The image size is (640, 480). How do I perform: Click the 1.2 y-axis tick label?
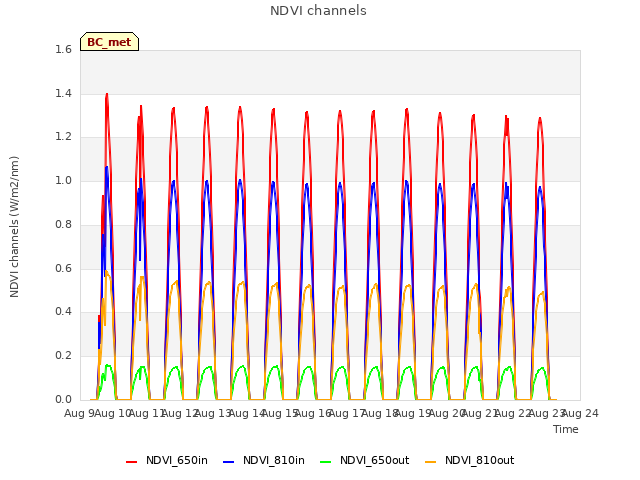click(x=63, y=137)
